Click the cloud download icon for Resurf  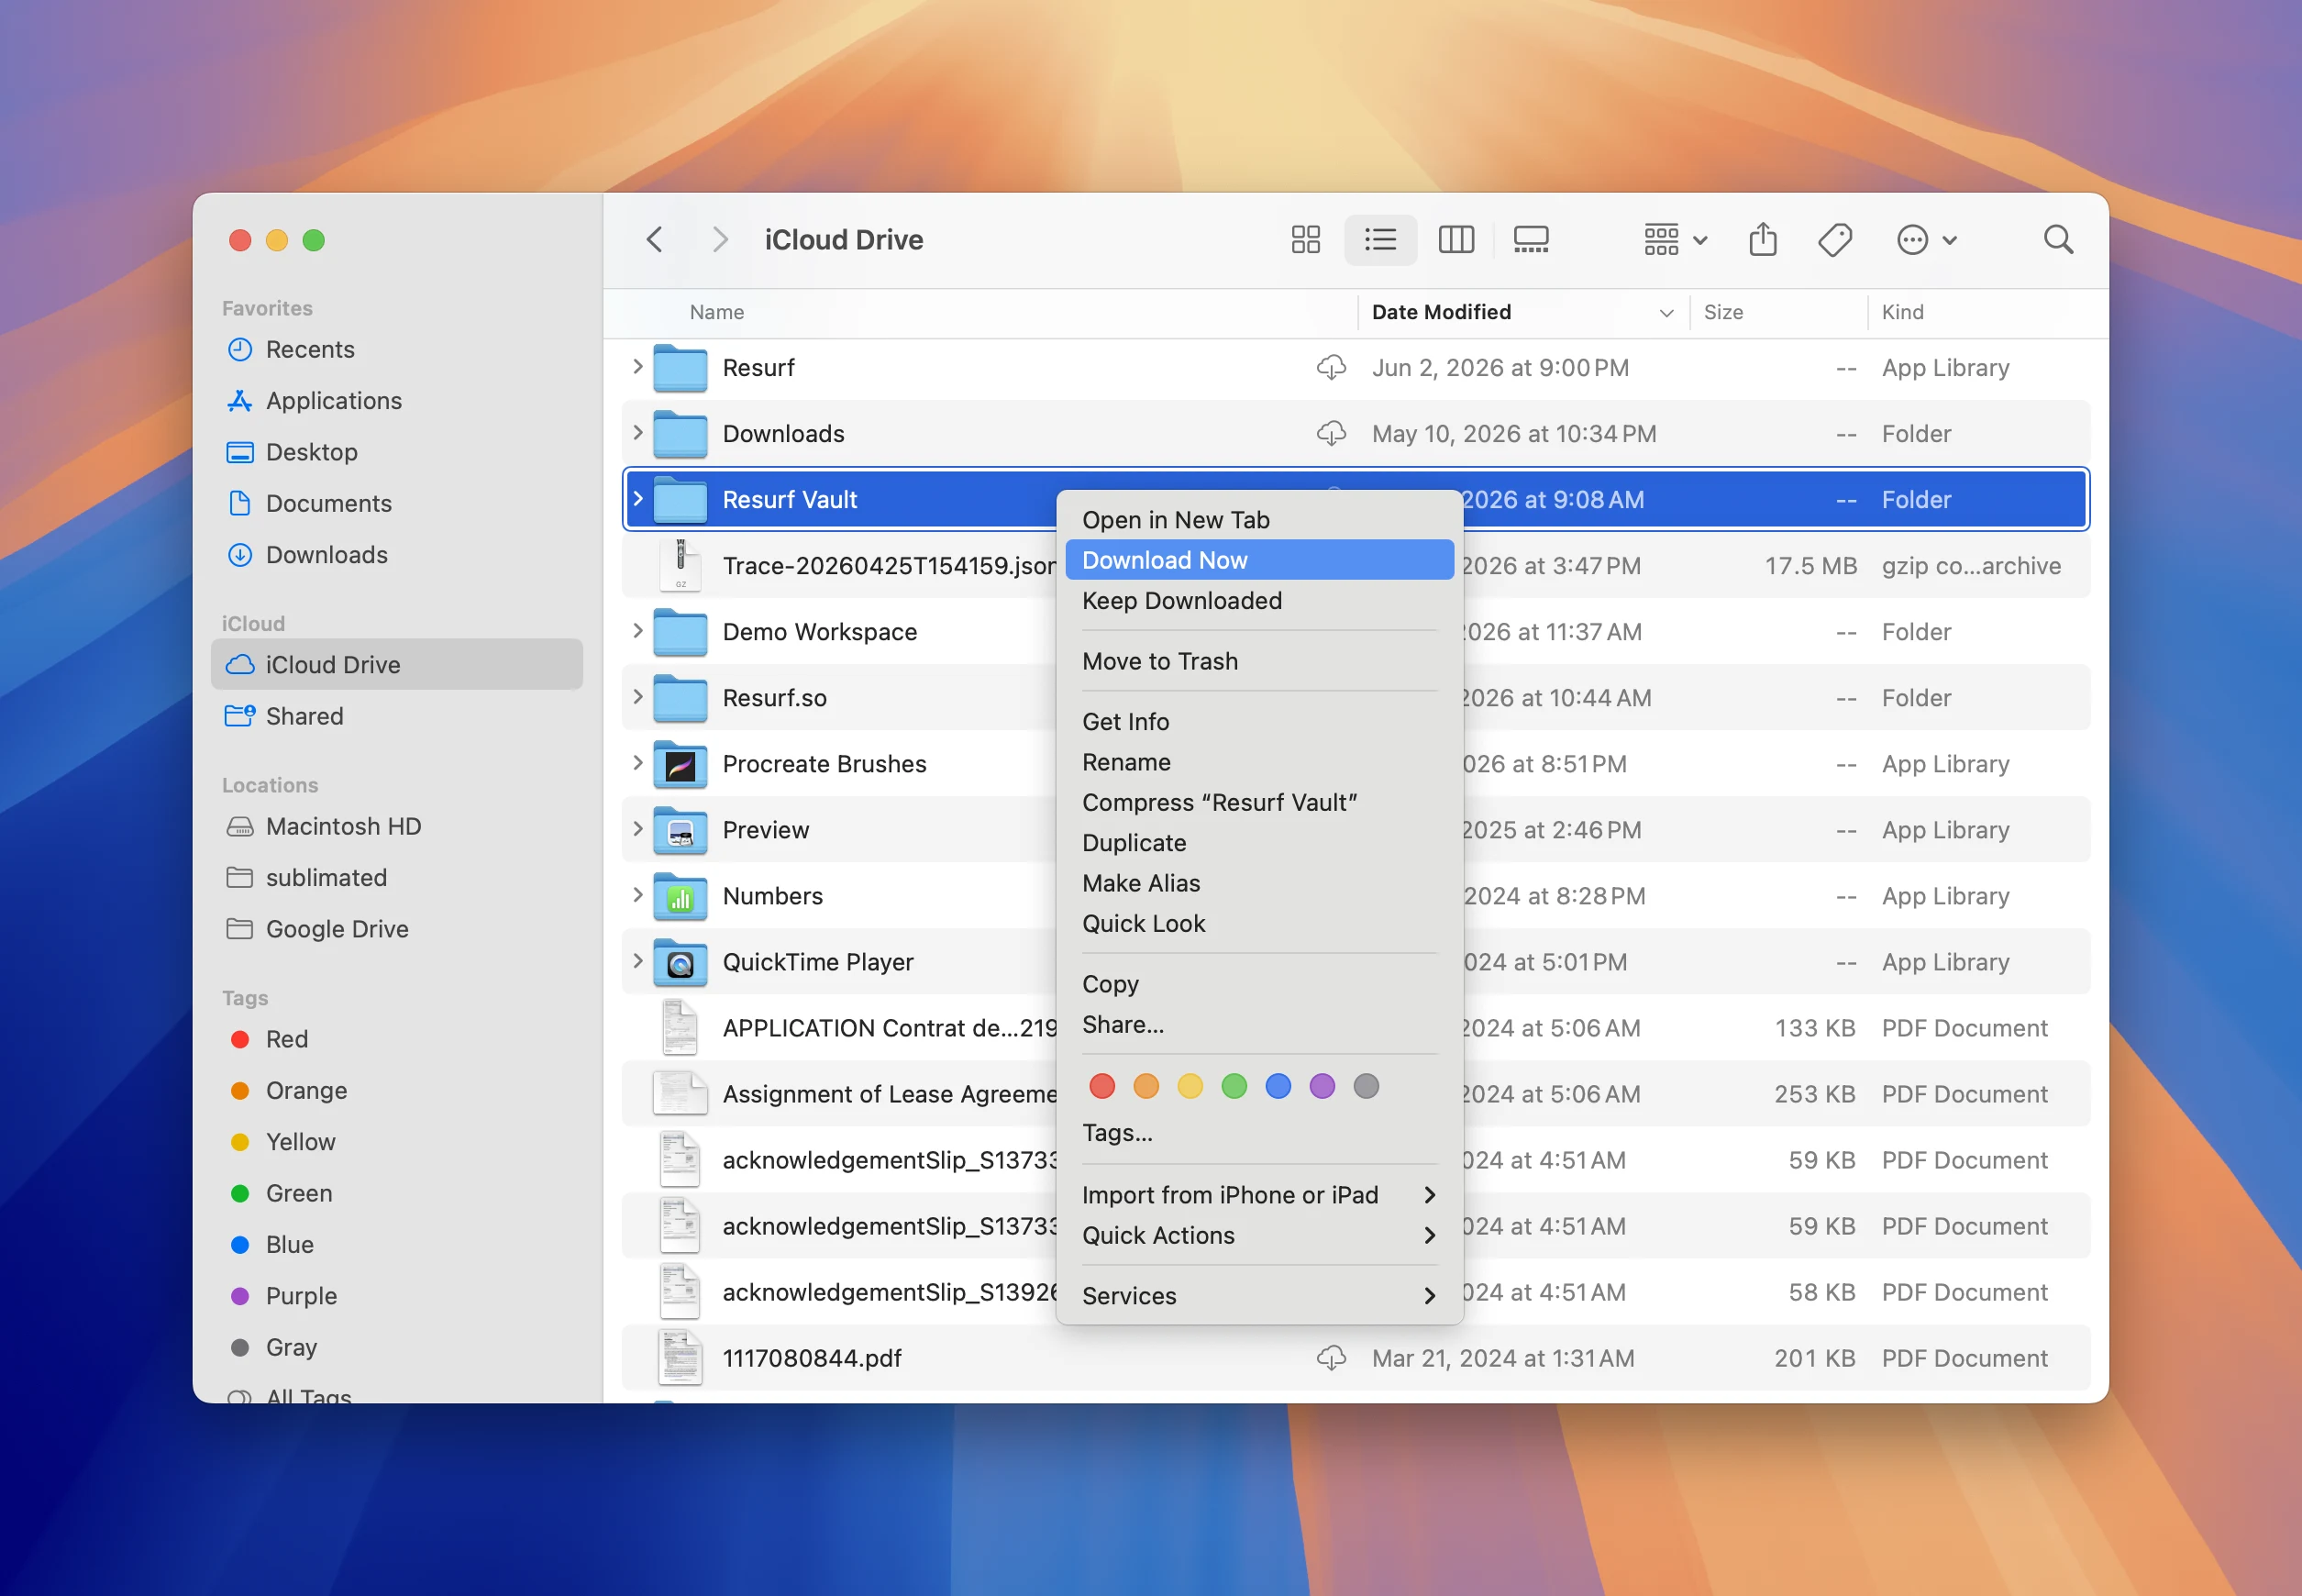(x=1331, y=368)
